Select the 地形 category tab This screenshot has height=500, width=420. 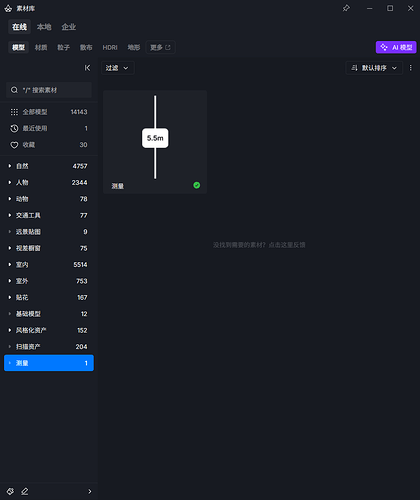(134, 47)
